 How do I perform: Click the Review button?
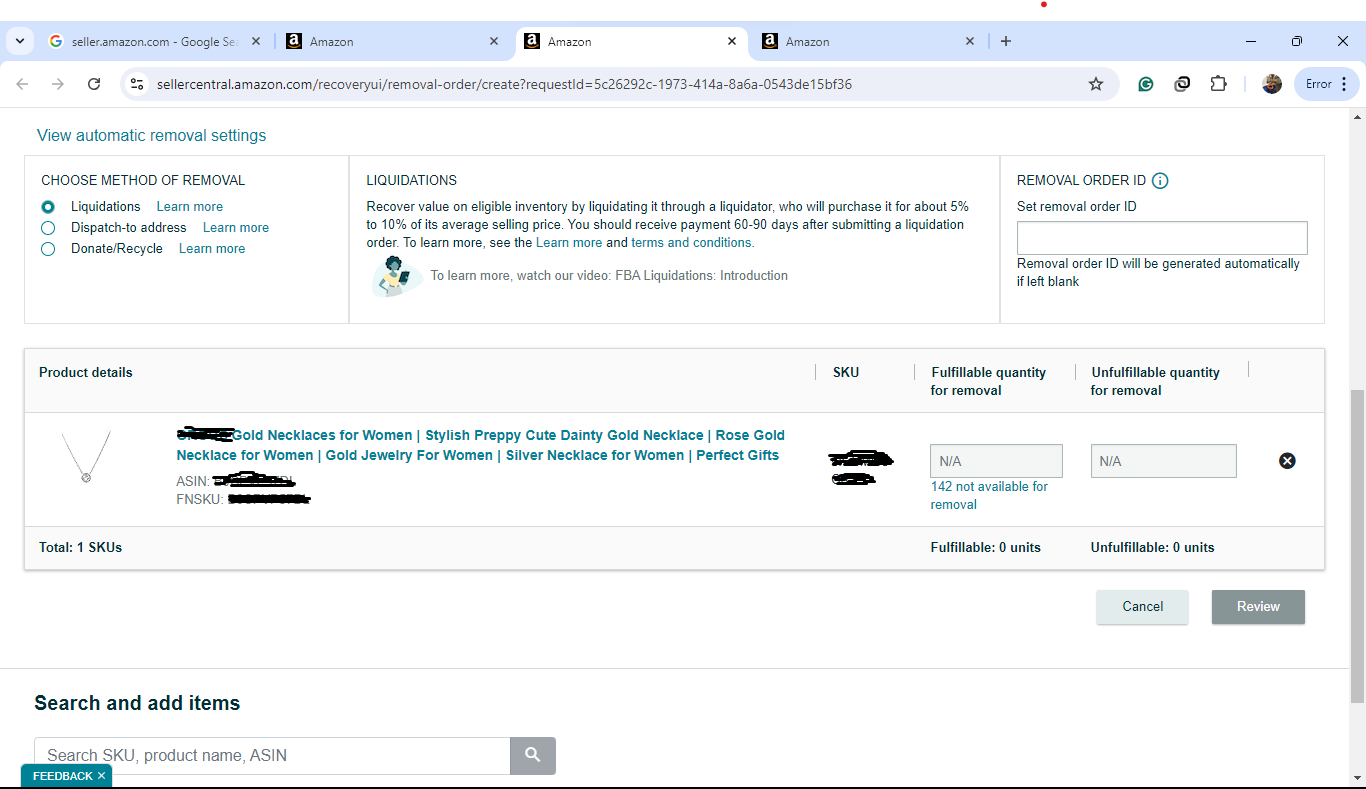click(x=1258, y=607)
